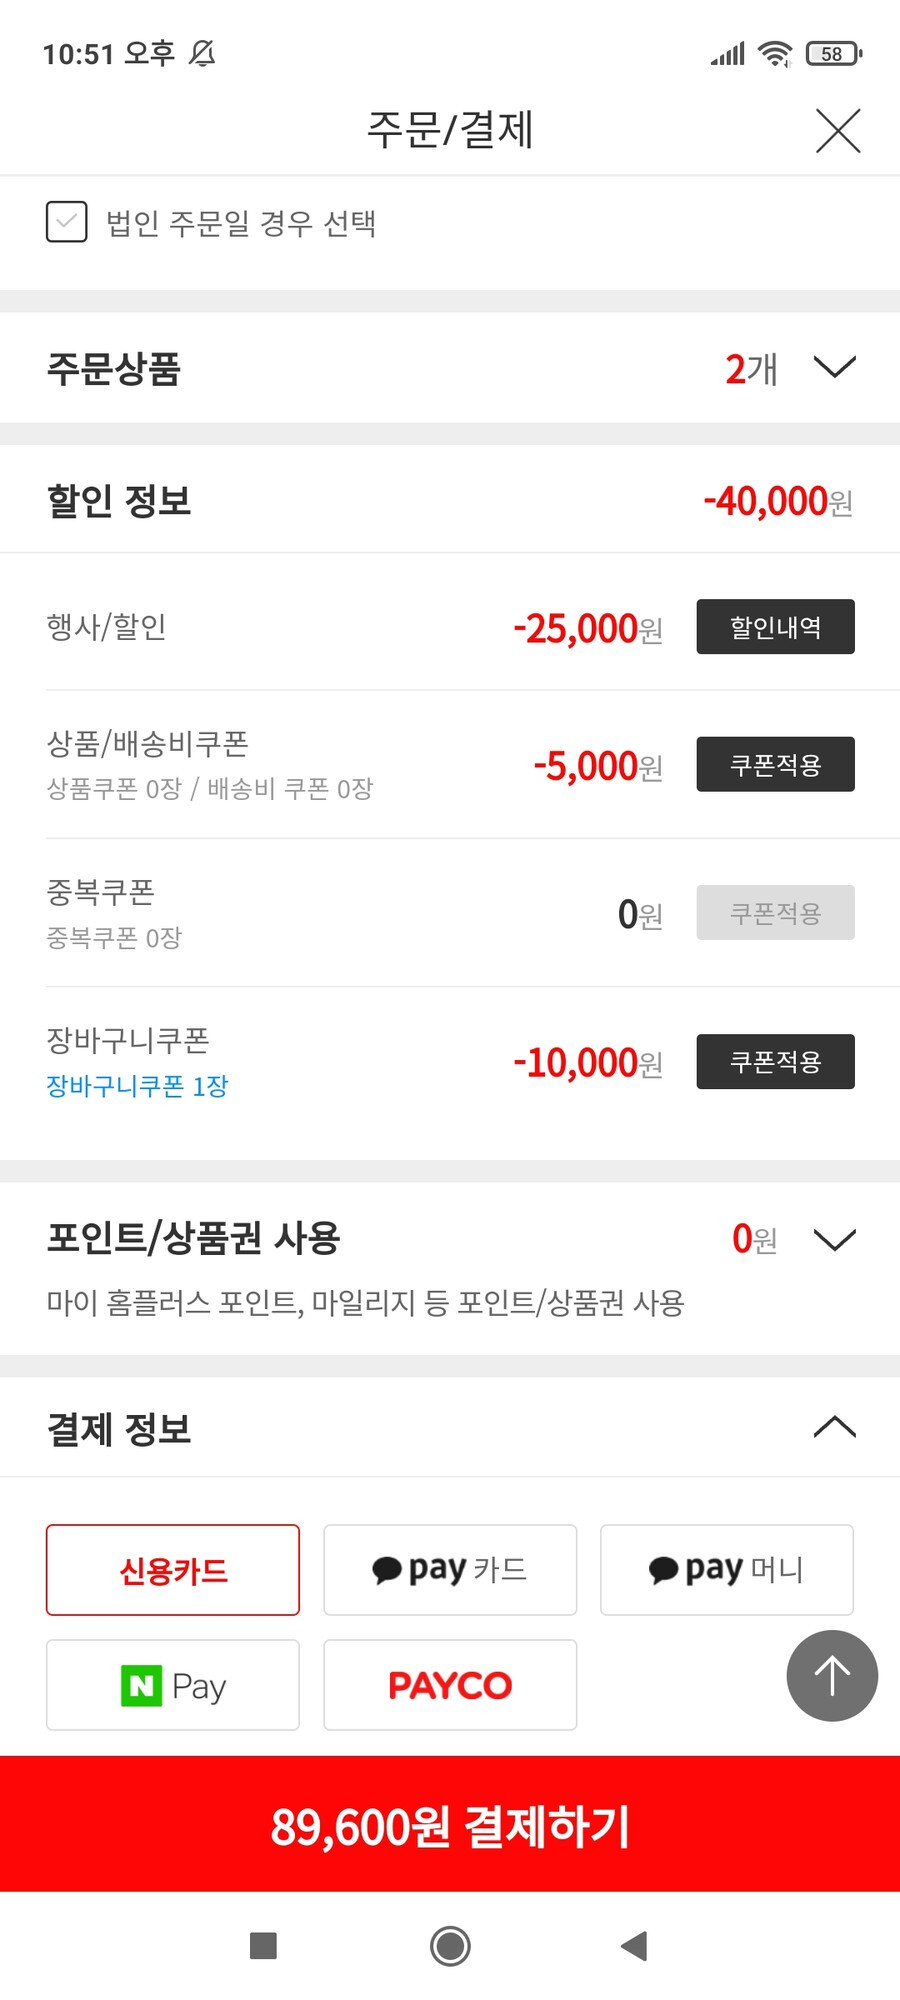Tap the Android home circle button
900x2000 pixels.
point(450,1945)
